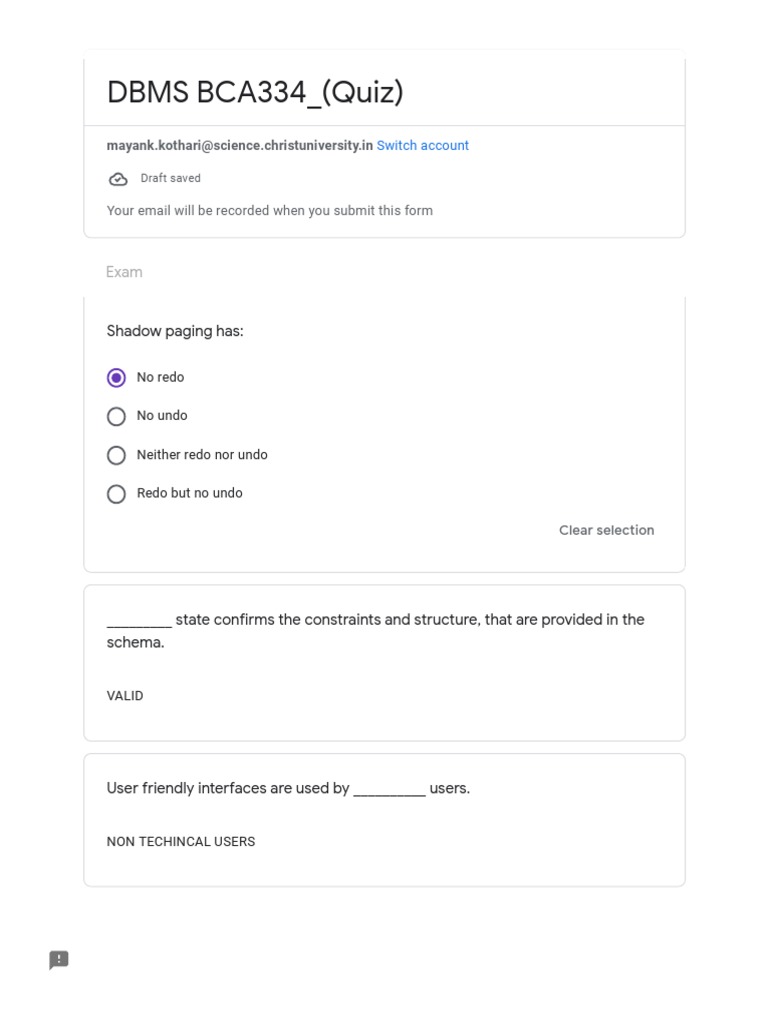This screenshot has width=768, height=1024.
Task: Select the "Redo but no undo" radio button
Action: coord(116,494)
